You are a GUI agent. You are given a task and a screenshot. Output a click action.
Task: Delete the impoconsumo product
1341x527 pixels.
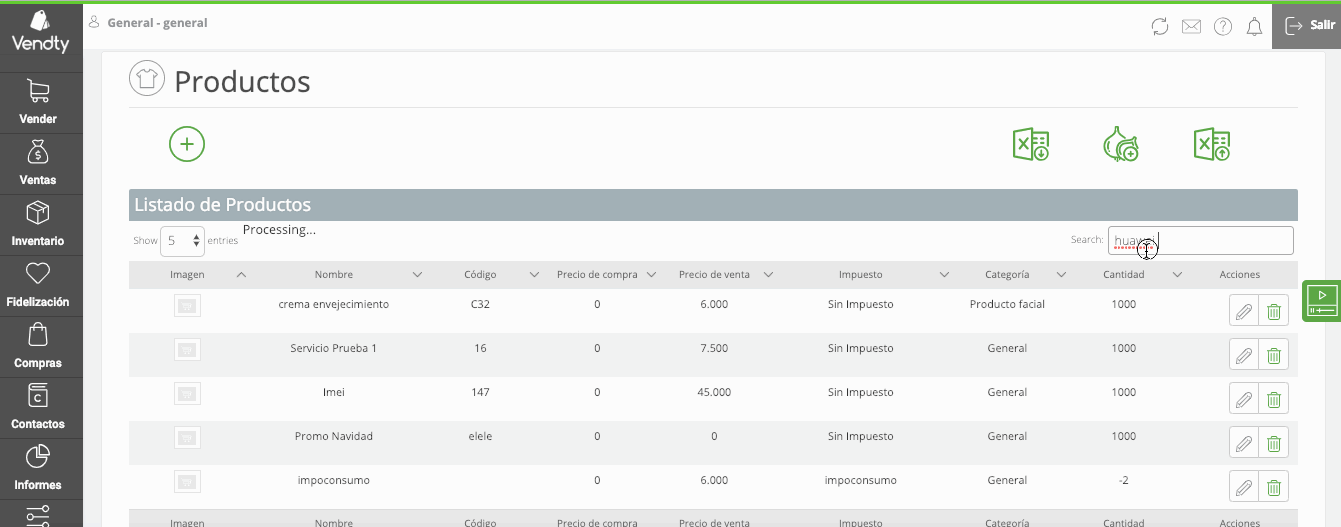point(1273,487)
